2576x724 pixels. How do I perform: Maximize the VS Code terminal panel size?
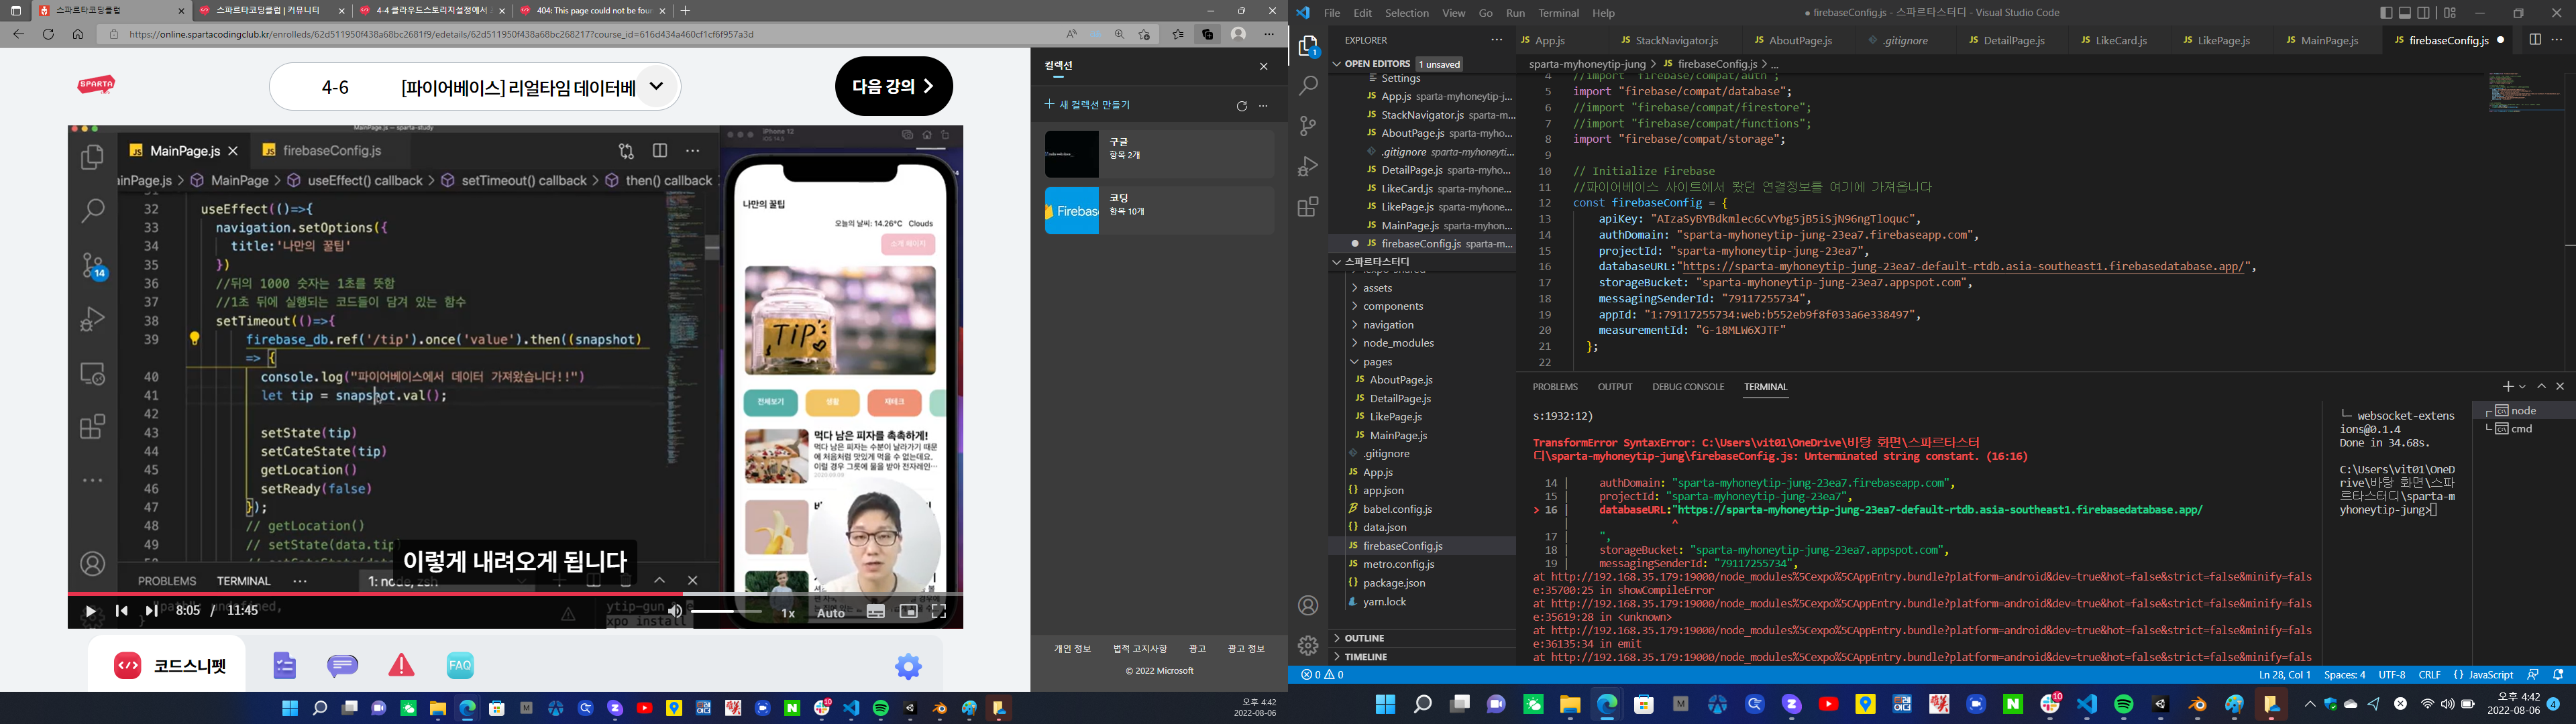2541,386
